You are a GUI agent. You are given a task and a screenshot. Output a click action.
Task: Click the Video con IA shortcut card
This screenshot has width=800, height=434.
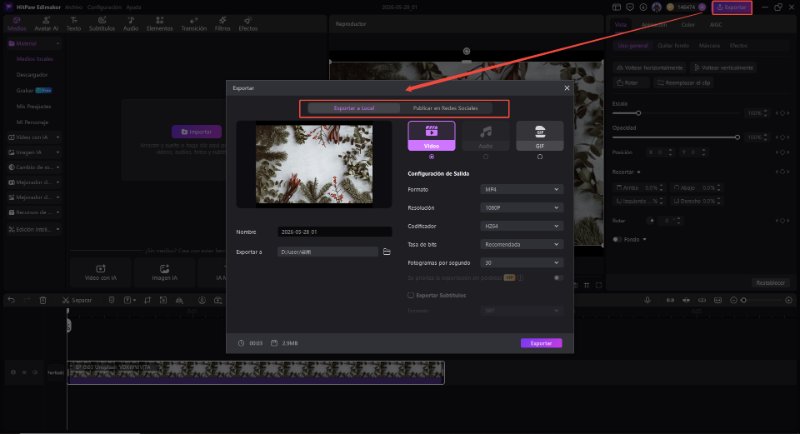pyautogui.click(x=101, y=272)
